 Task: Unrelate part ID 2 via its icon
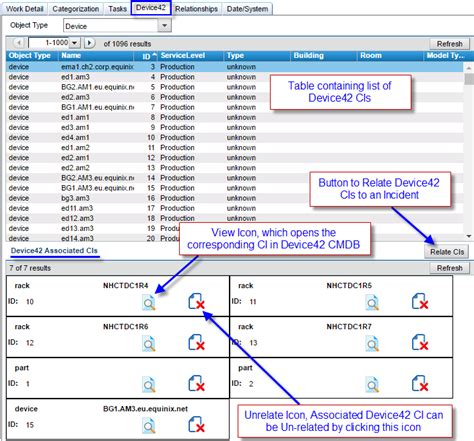click(420, 383)
